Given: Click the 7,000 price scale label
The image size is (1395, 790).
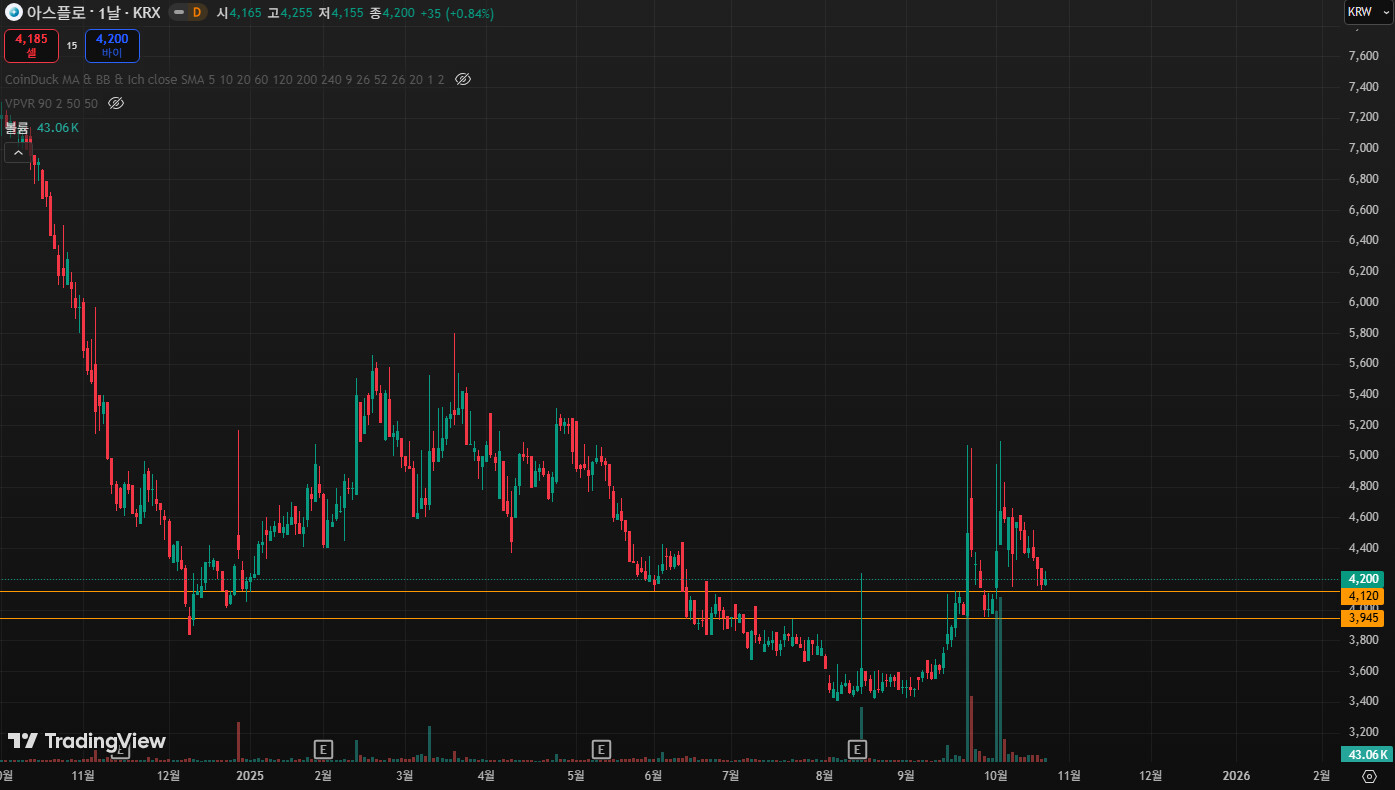Looking at the screenshot, I should pos(1364,148).
